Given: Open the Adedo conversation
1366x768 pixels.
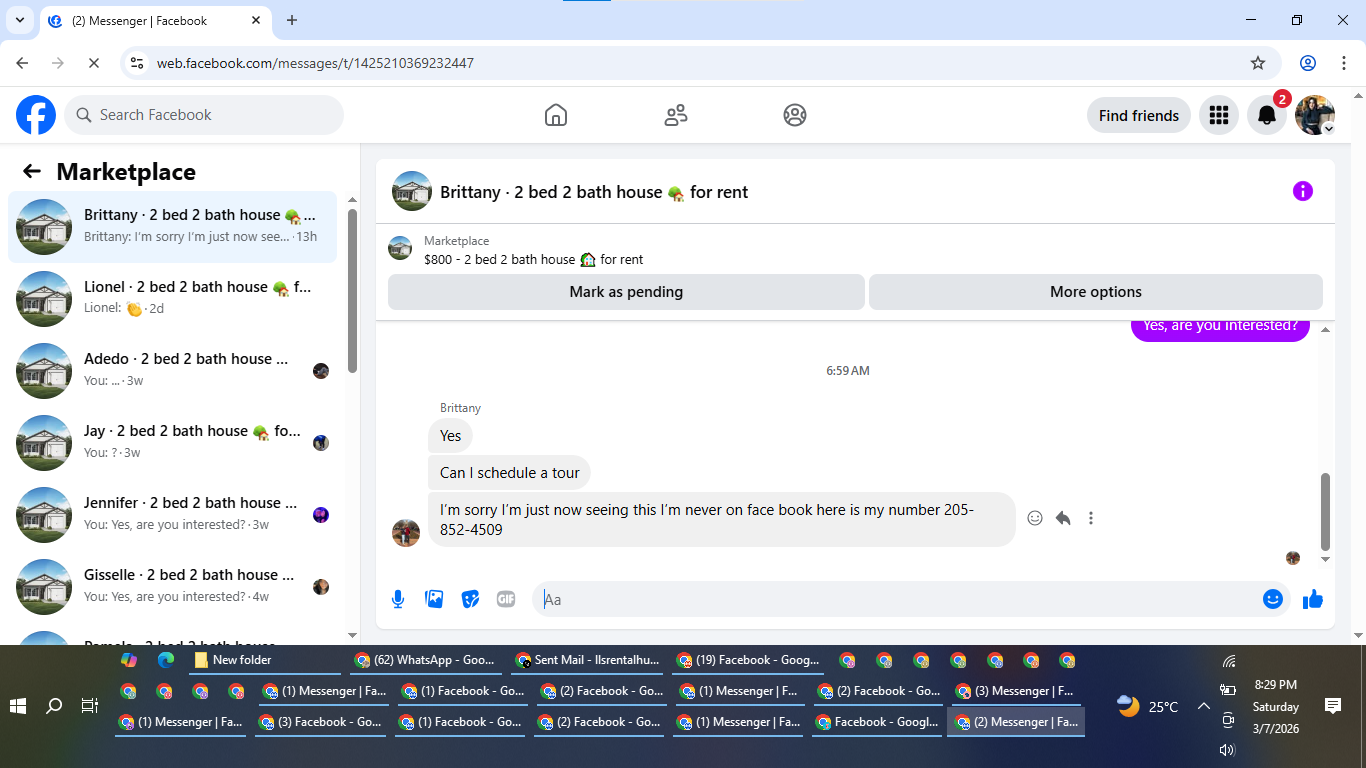Looking at the screenshot, I should tap(172, 371).
